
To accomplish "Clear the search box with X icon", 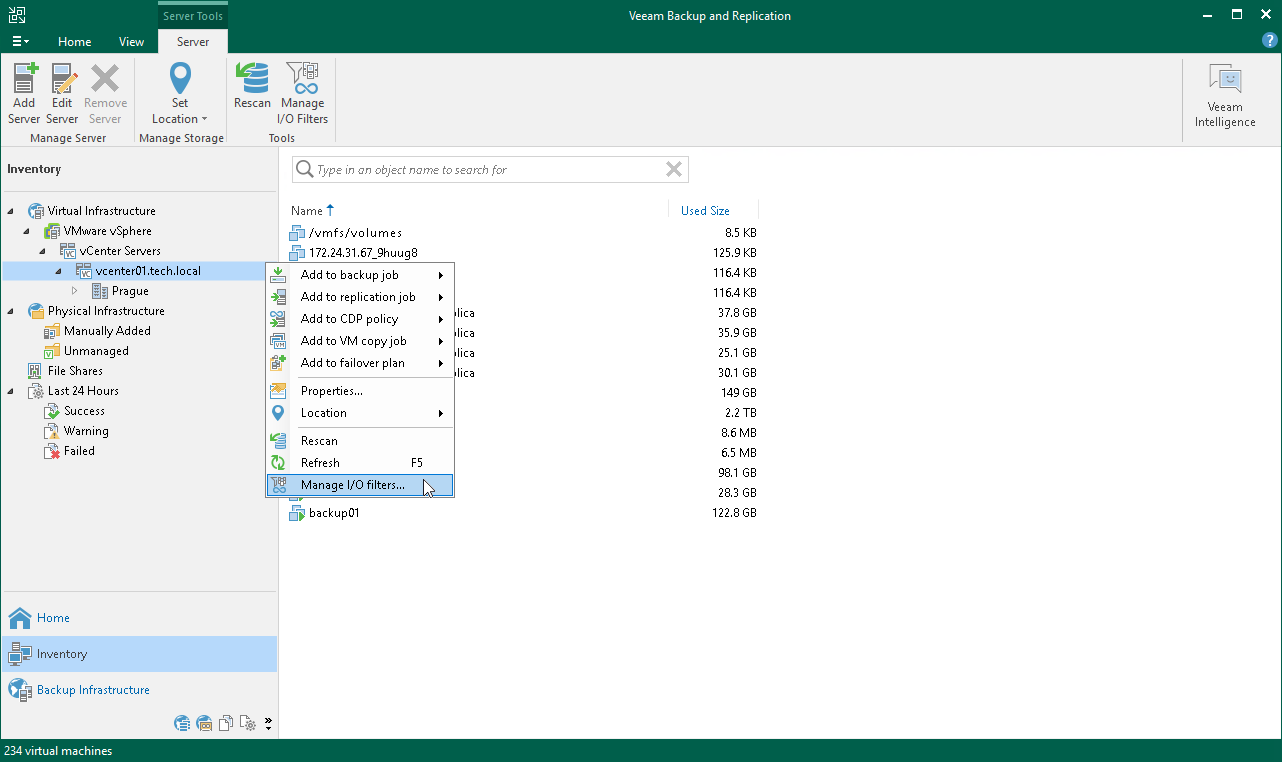I will pos(674,170).
